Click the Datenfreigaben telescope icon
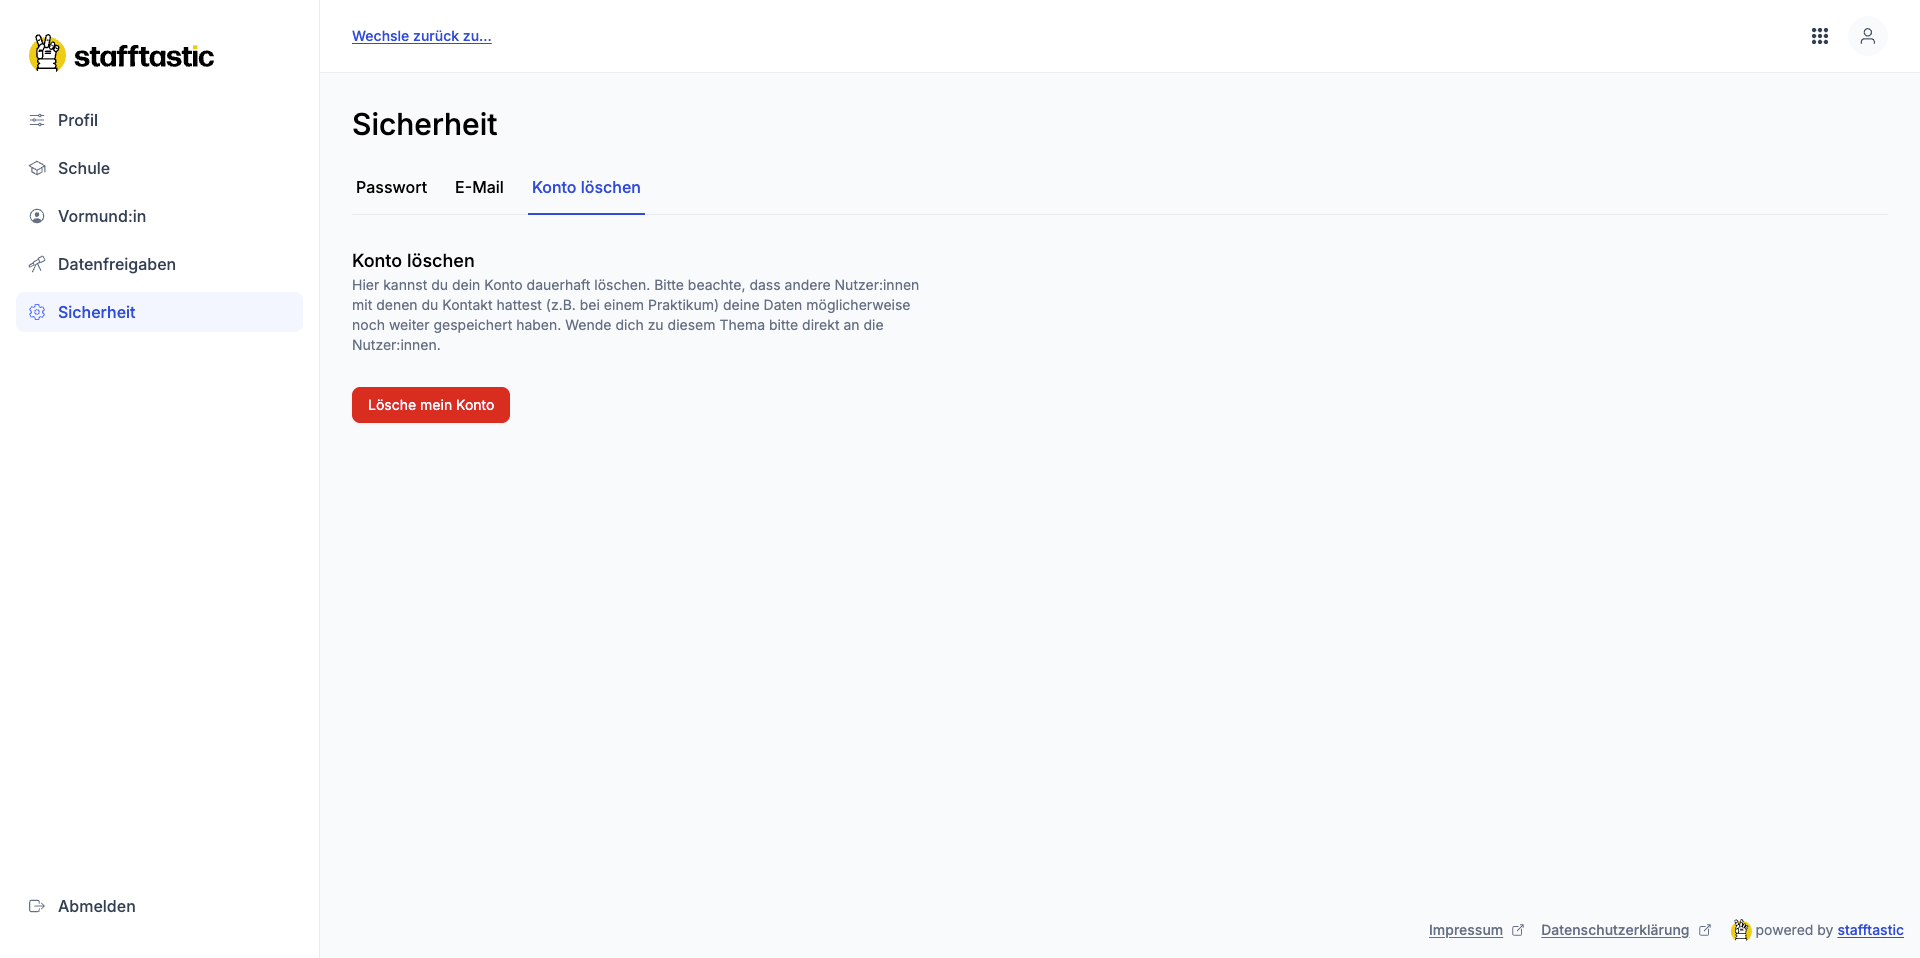The image size is (1920, 958). [37, 264]
